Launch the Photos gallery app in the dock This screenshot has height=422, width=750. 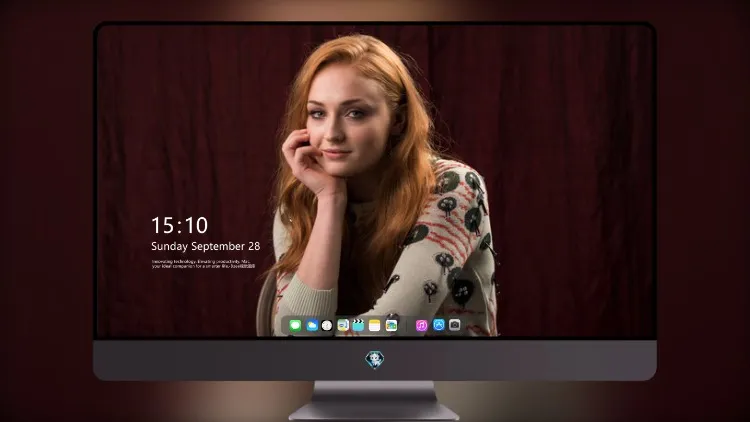[x=391, y=325]
